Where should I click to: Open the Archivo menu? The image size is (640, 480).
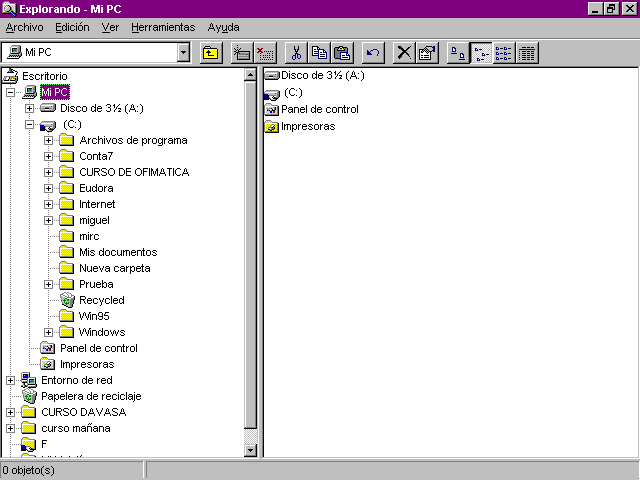pos(24,27)
